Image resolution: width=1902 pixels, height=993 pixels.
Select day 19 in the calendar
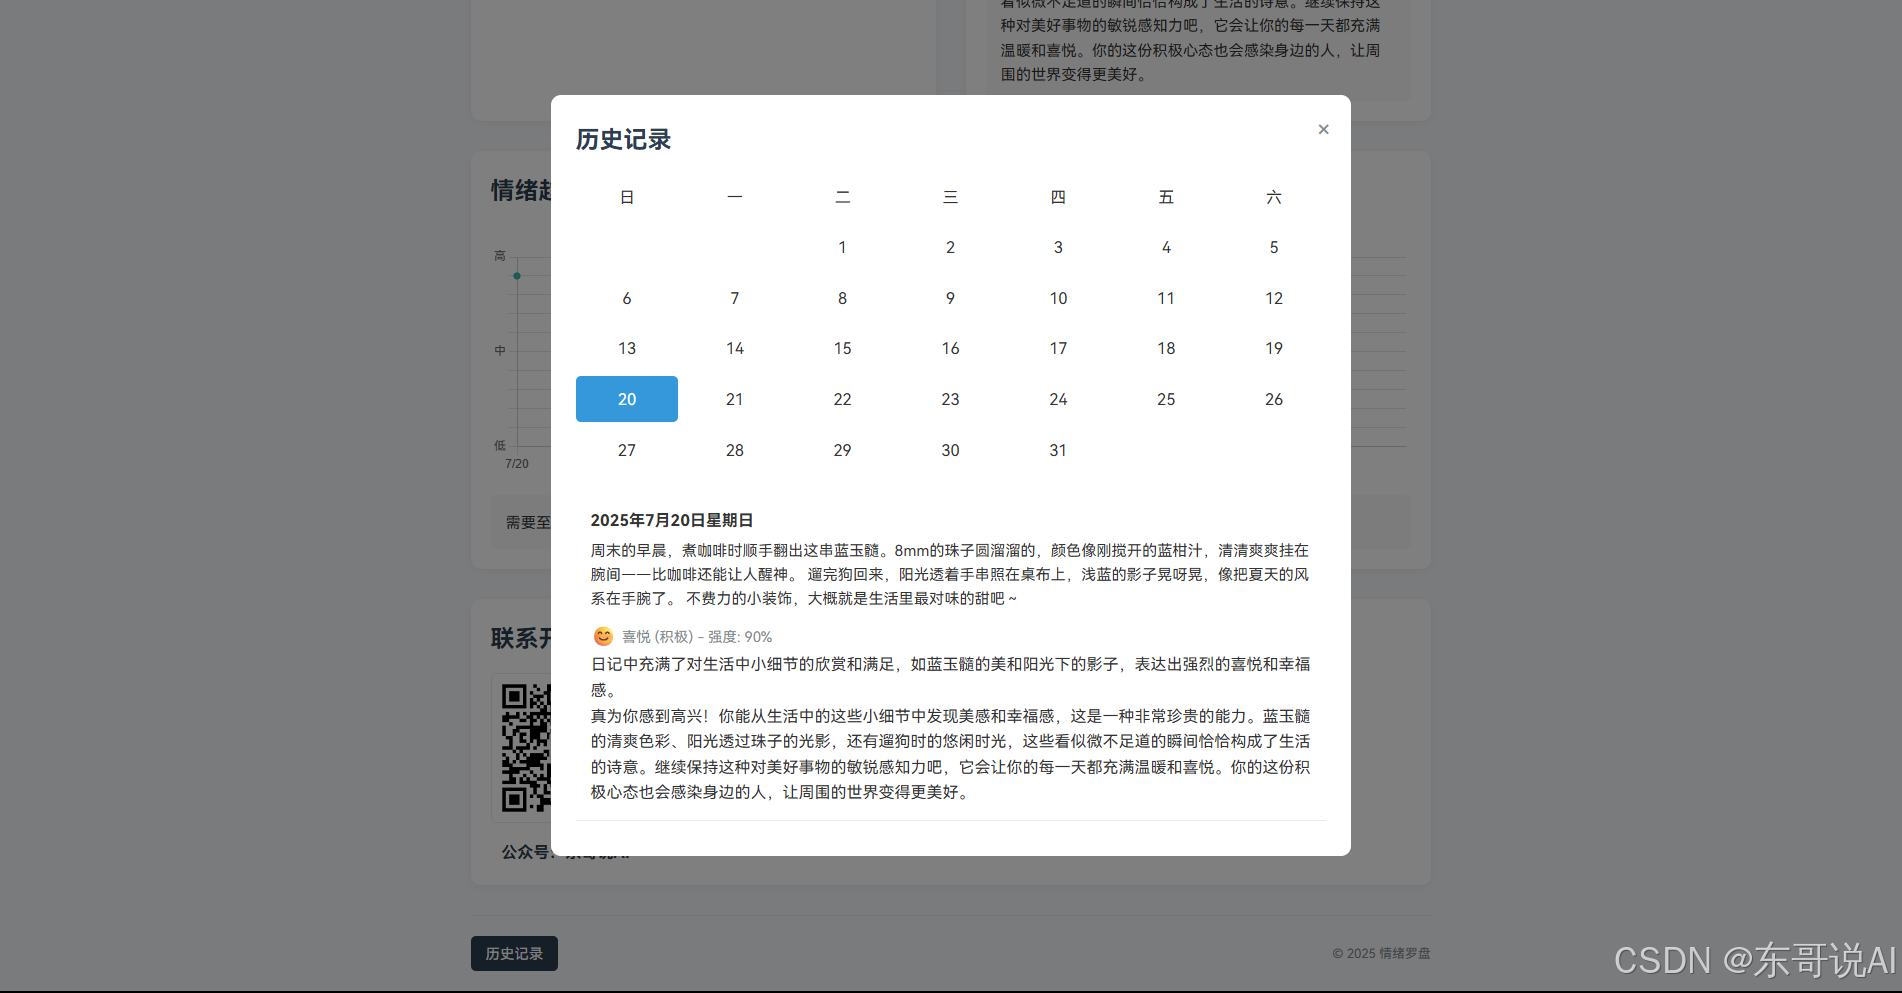1274,348
